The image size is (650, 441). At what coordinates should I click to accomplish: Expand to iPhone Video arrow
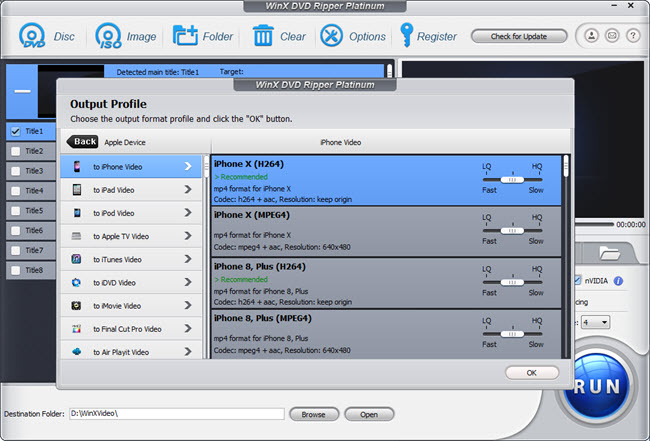tap(188, 167)
